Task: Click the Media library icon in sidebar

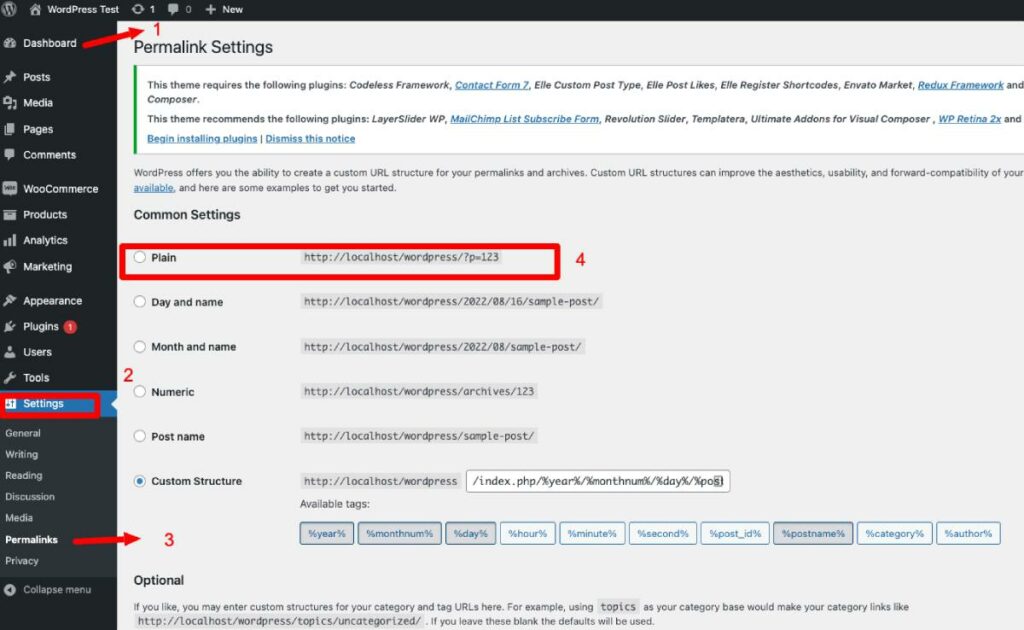Action: pyautogui.click(x=10, y=102)
